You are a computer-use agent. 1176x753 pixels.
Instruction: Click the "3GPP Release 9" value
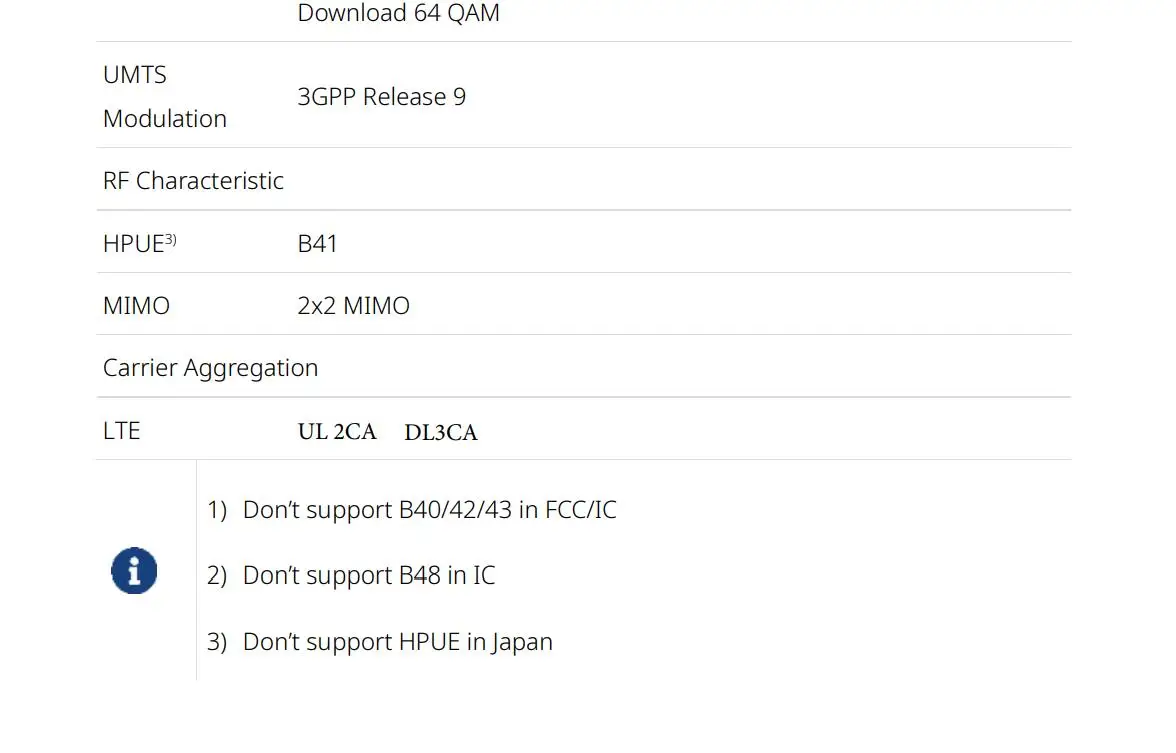click(x=381, y=97)
